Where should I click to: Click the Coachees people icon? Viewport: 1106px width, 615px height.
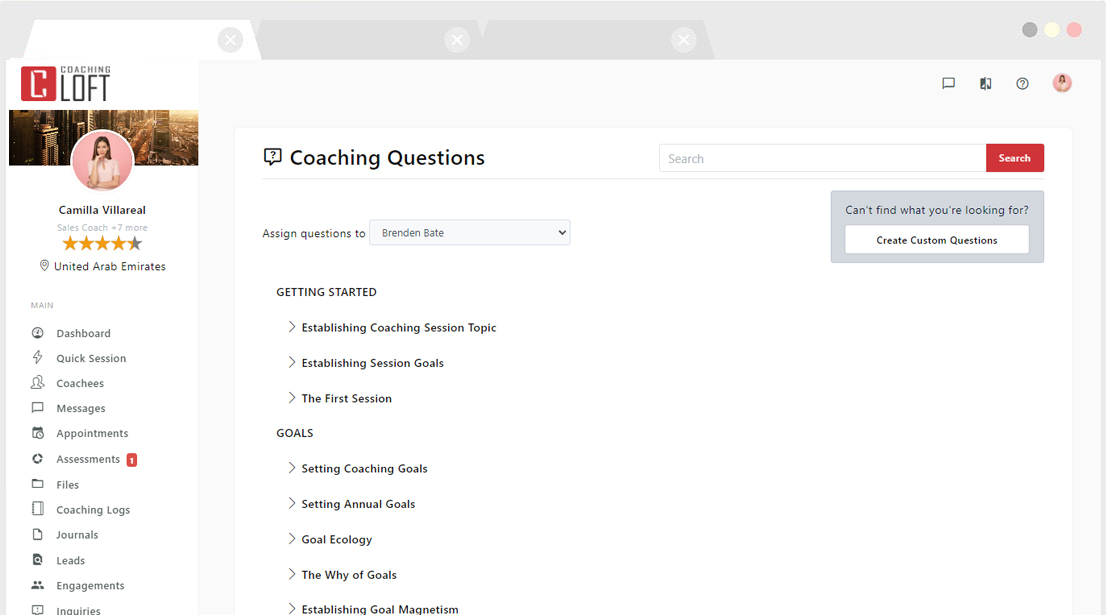[38, 383]
